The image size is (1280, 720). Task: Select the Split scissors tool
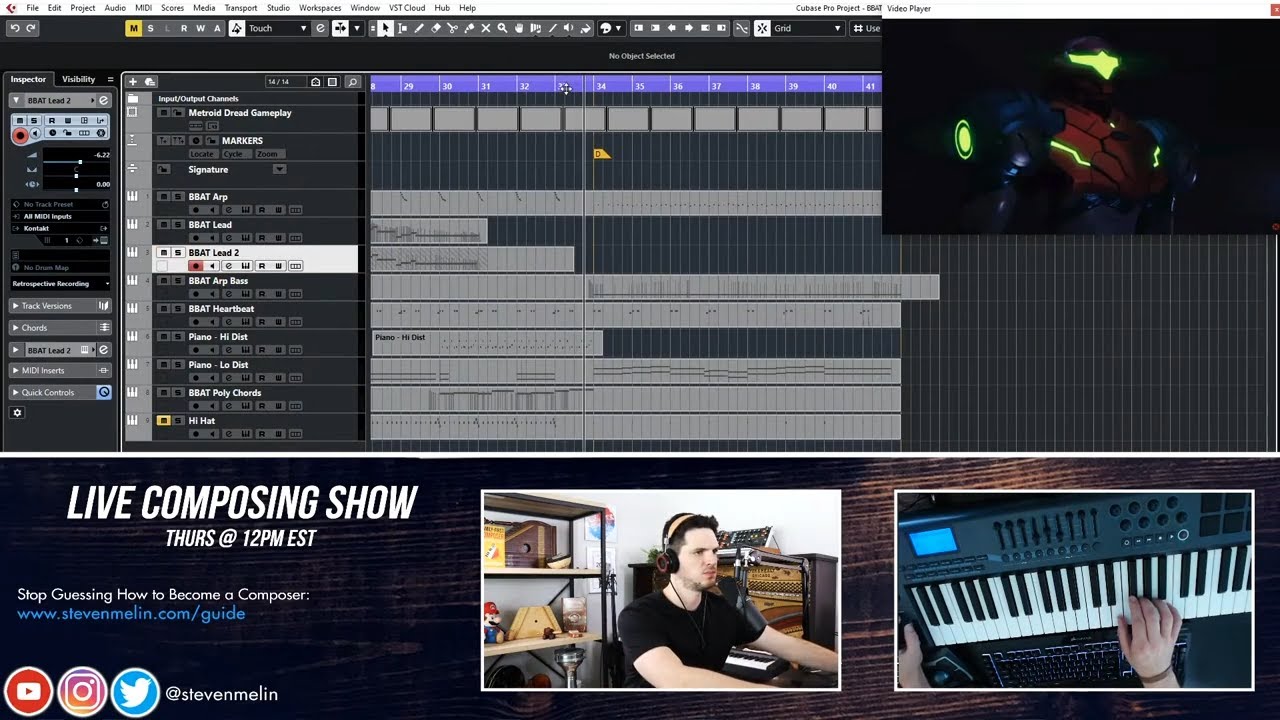[x=453, y=28]
